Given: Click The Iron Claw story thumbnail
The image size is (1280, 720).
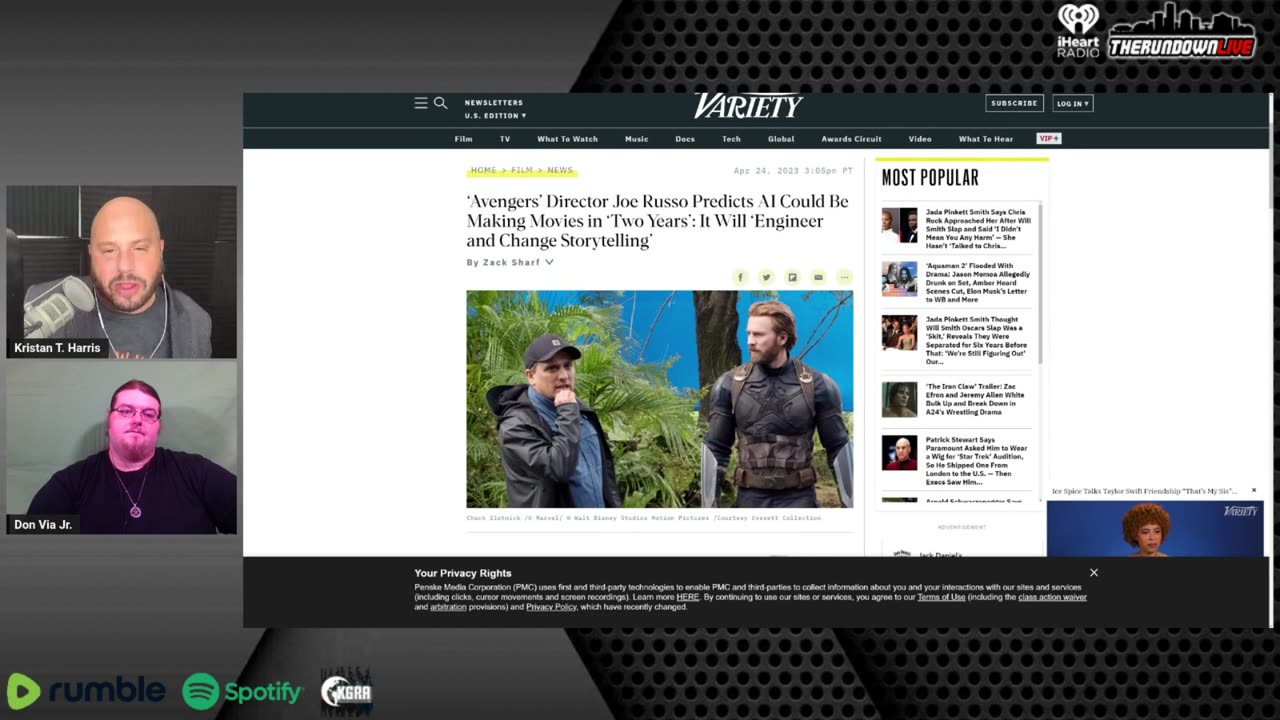Looking at the screenshot, I should click(899, 399).
